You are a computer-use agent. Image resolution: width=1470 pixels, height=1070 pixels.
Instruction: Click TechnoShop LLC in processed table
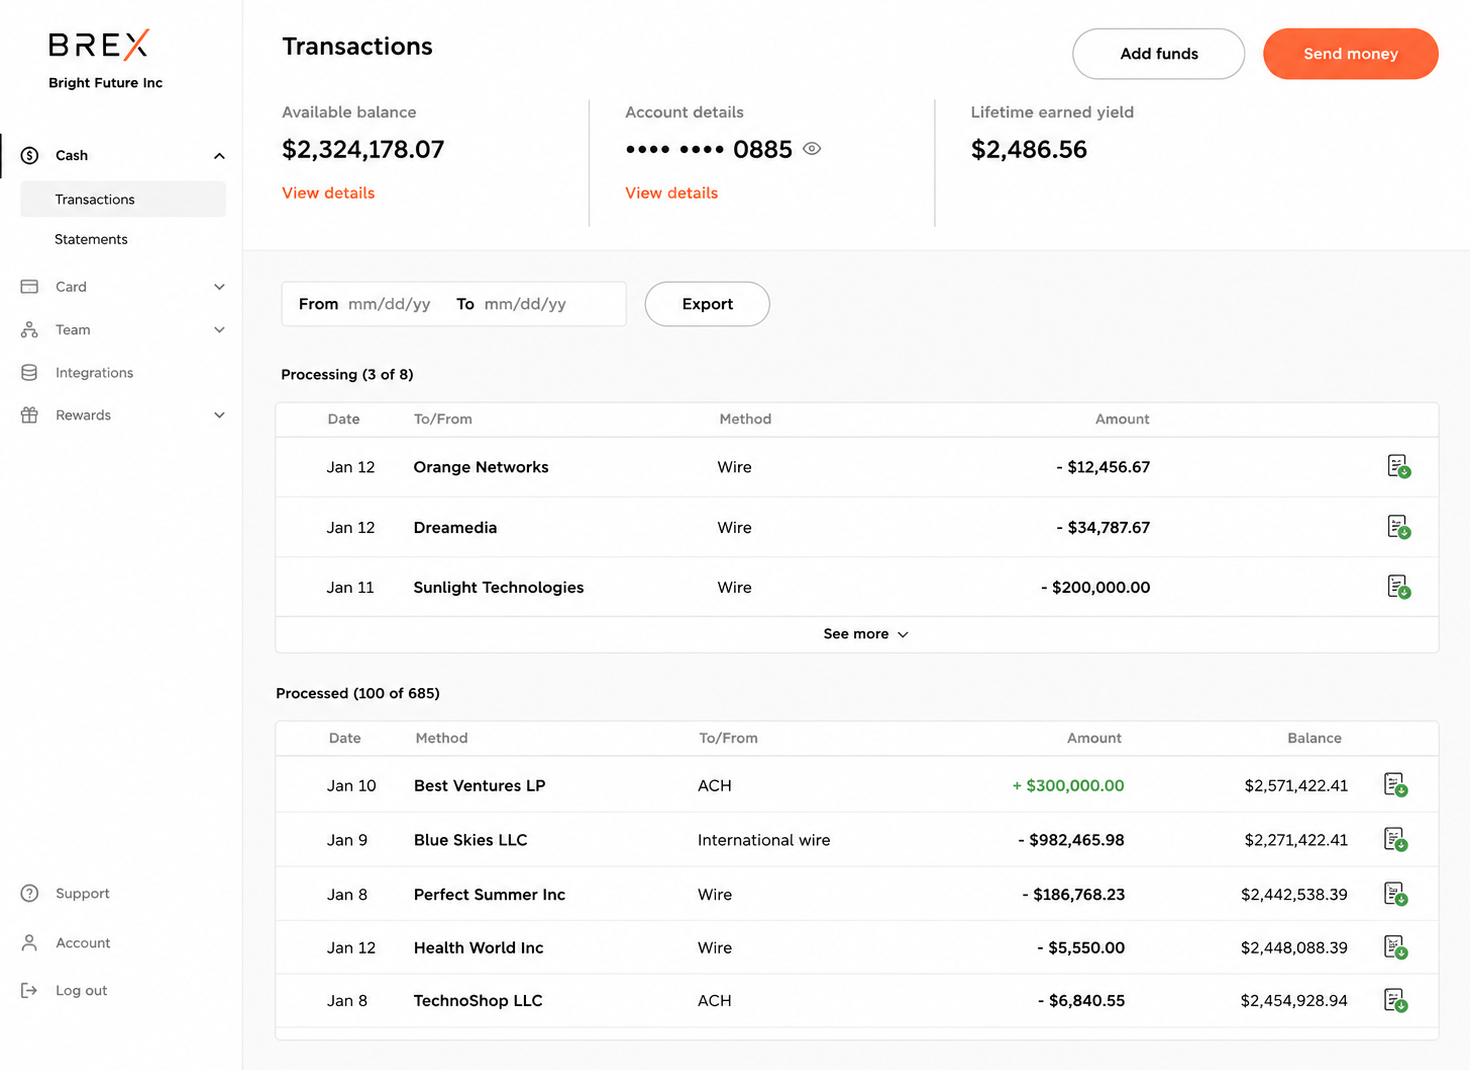(478, 1001)
